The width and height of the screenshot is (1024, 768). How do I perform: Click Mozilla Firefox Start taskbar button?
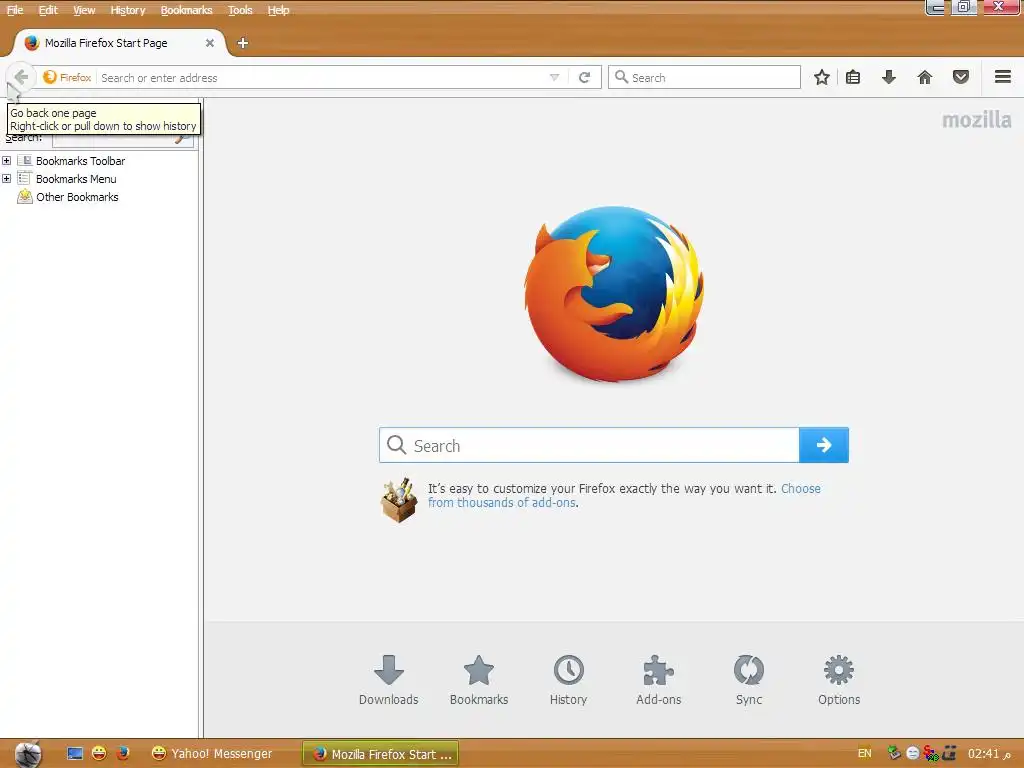(381, 754)
